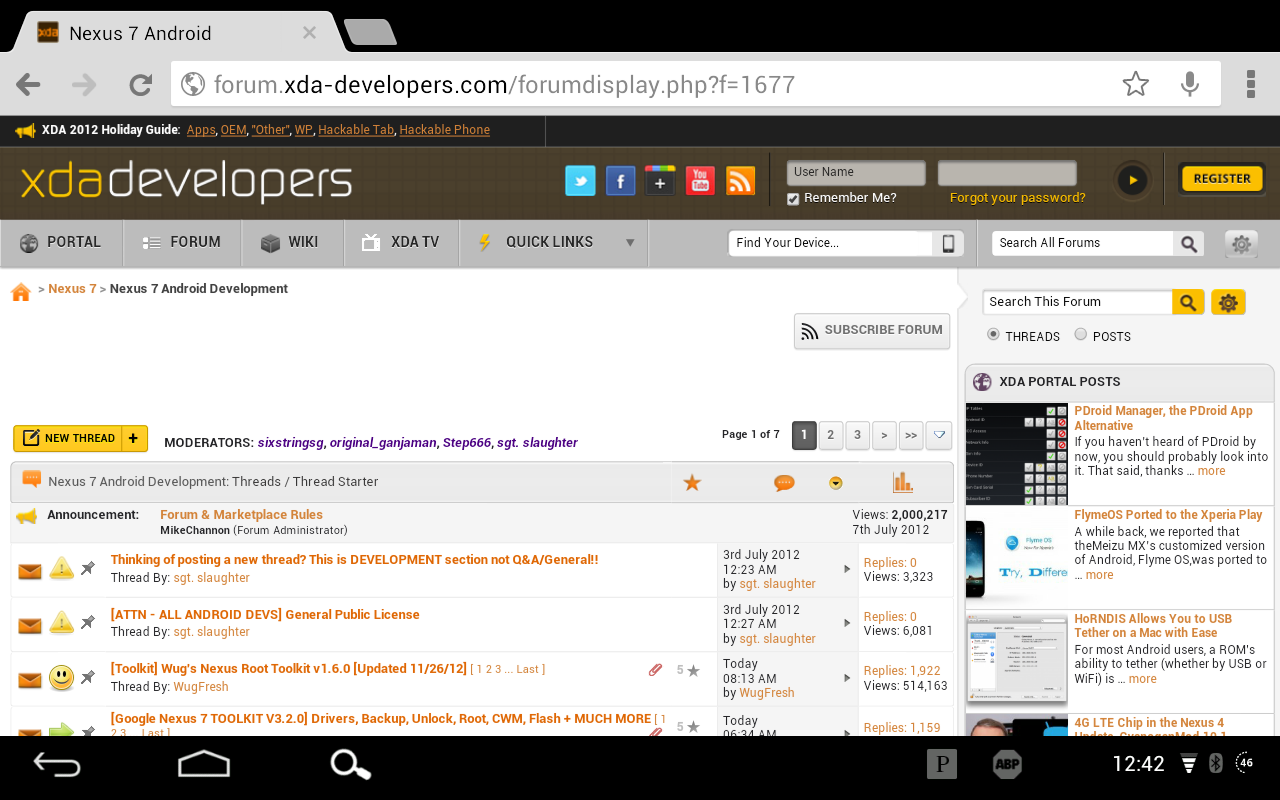Open XDA Twitter icon link
The width and height of the screenshot is (1280, 800).
tap(580, 181)
